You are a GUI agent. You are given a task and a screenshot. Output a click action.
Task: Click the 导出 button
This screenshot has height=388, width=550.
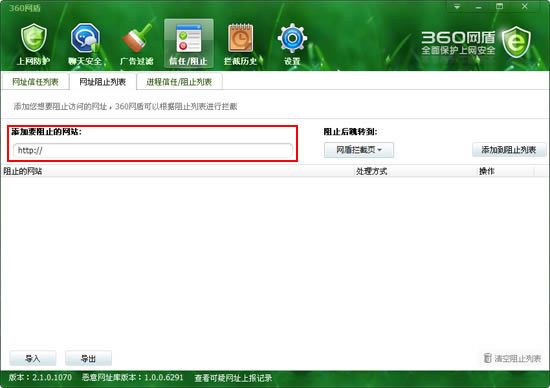[88, 358]
